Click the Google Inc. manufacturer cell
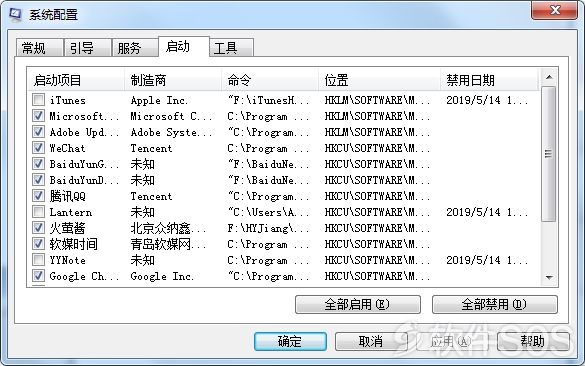This screenshot has height=366, width=585. tap(162, 276)
